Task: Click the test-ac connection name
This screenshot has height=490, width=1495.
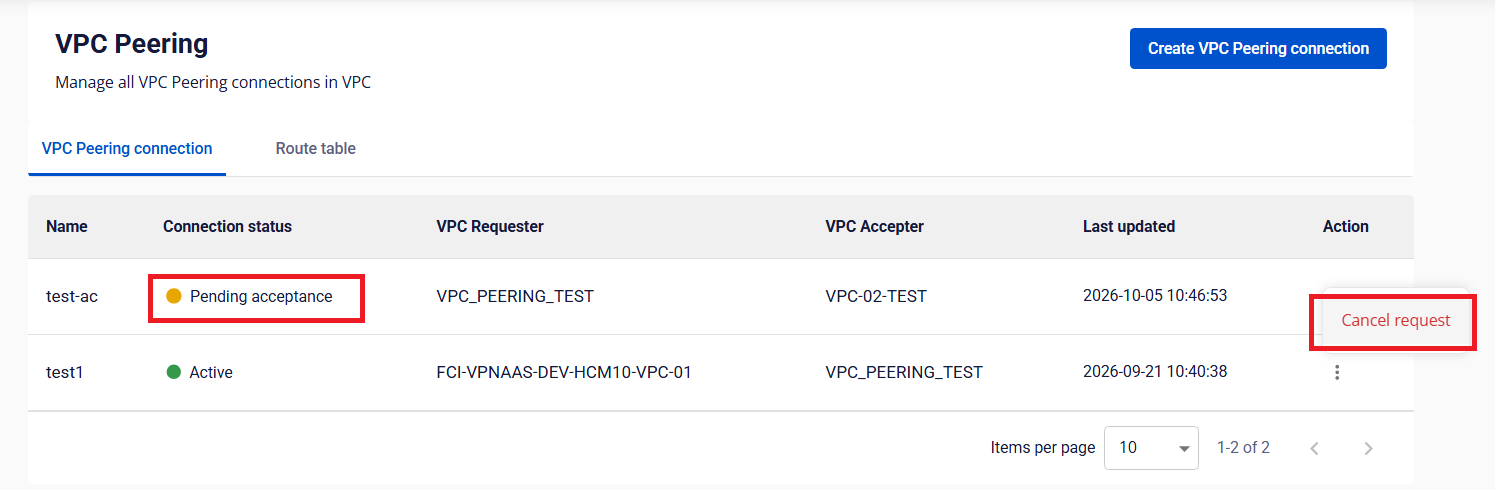Action: [x=72, y=296]
